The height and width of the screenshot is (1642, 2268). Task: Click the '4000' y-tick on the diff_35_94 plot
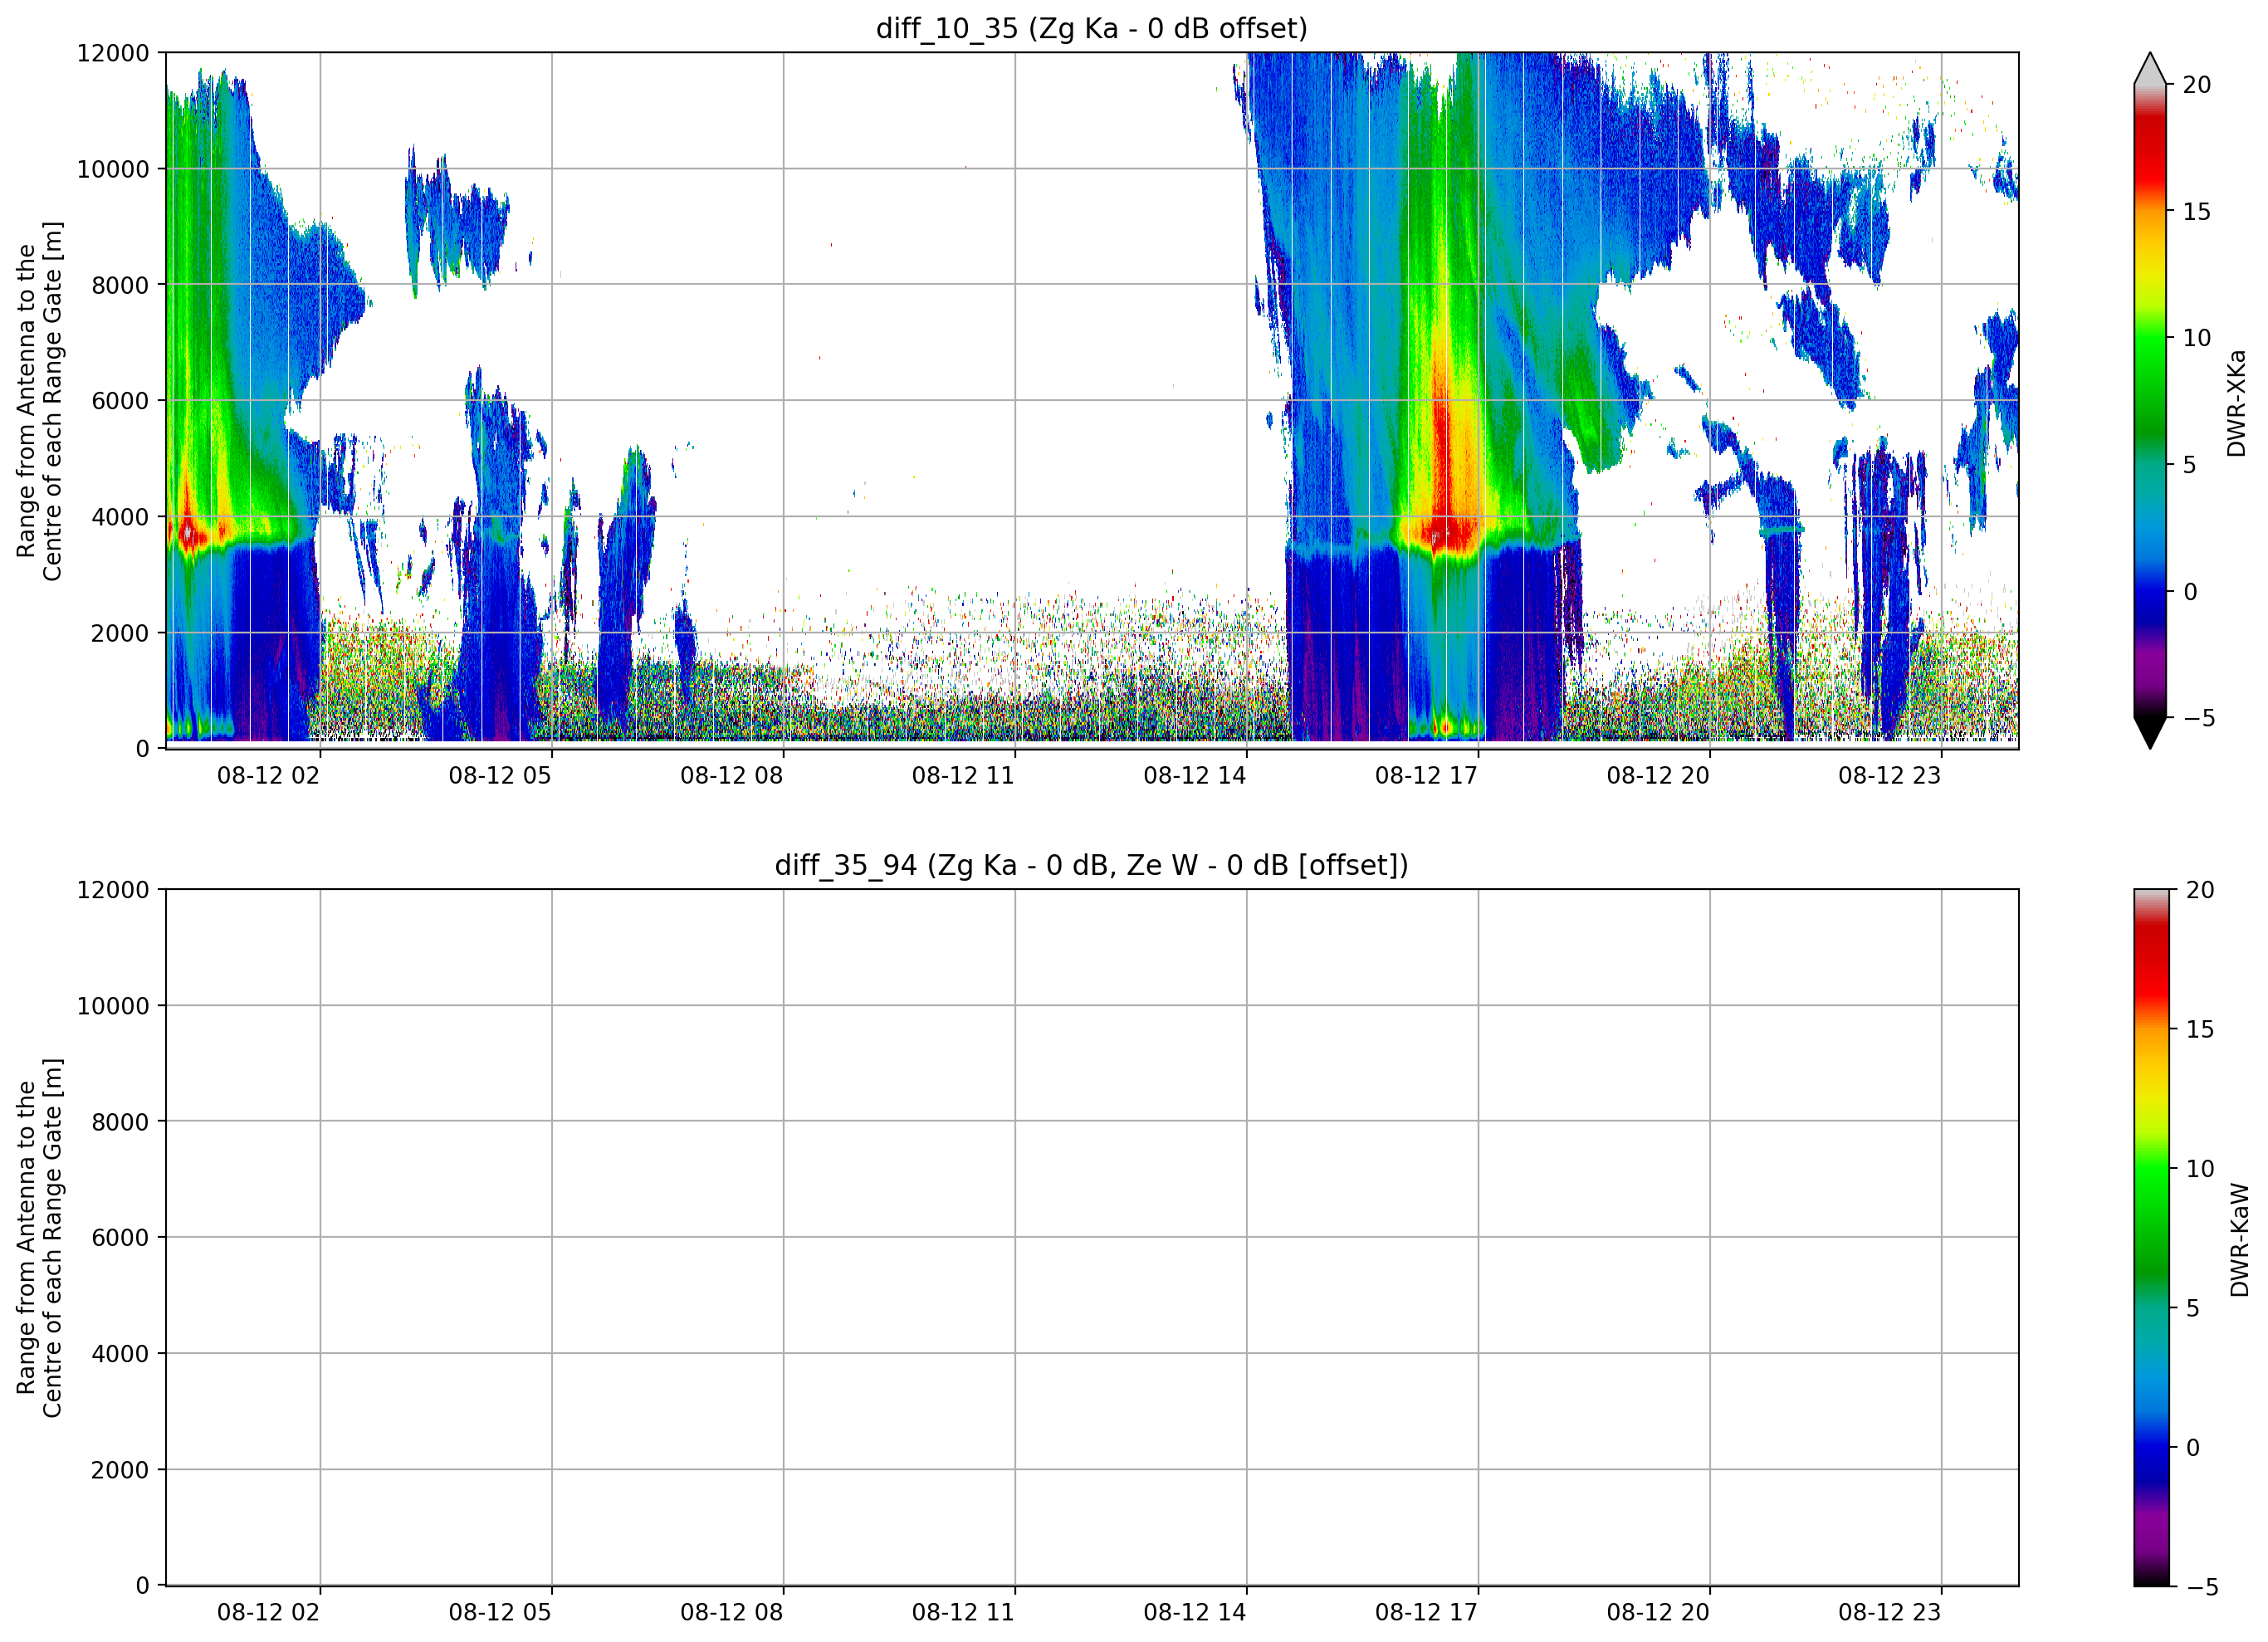click(x=120, y=1354)
